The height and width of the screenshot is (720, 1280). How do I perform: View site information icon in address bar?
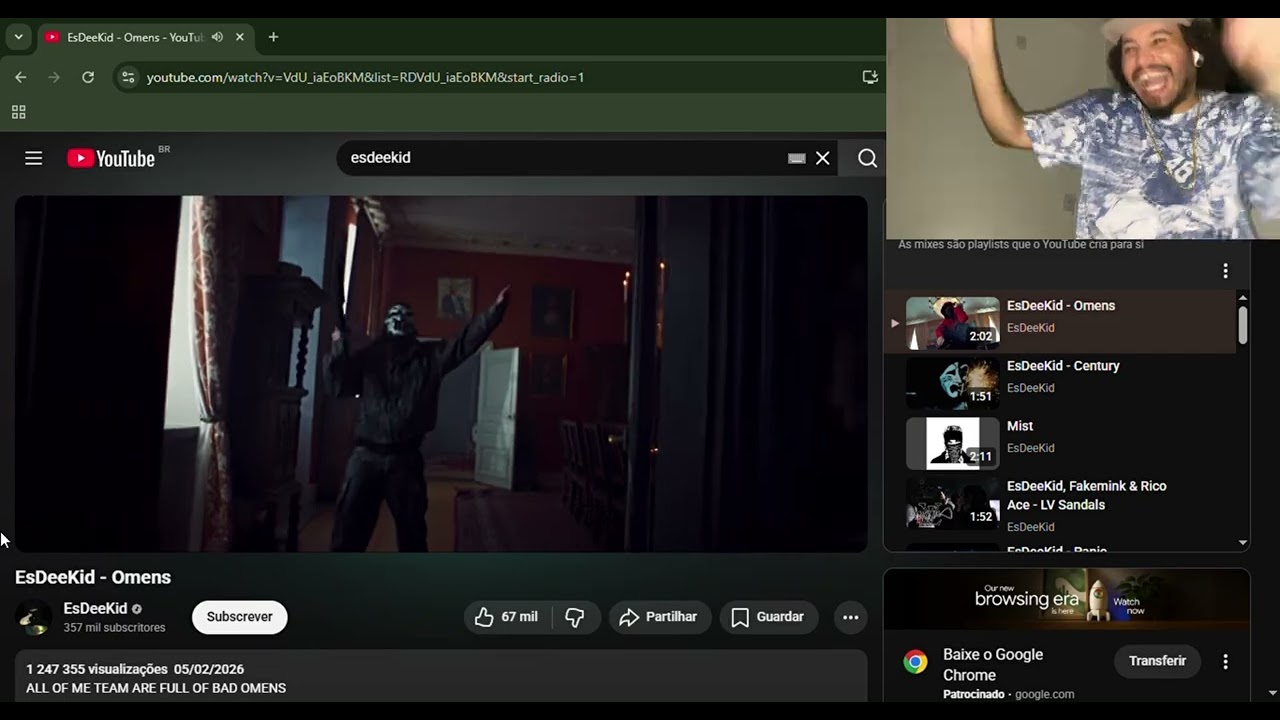pyautogui.click(x=127, y=77)
